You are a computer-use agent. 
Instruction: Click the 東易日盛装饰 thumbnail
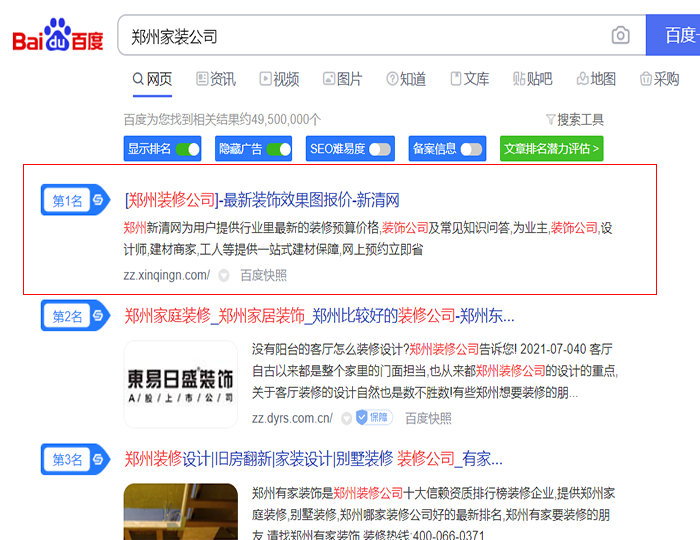pos(180,384)
